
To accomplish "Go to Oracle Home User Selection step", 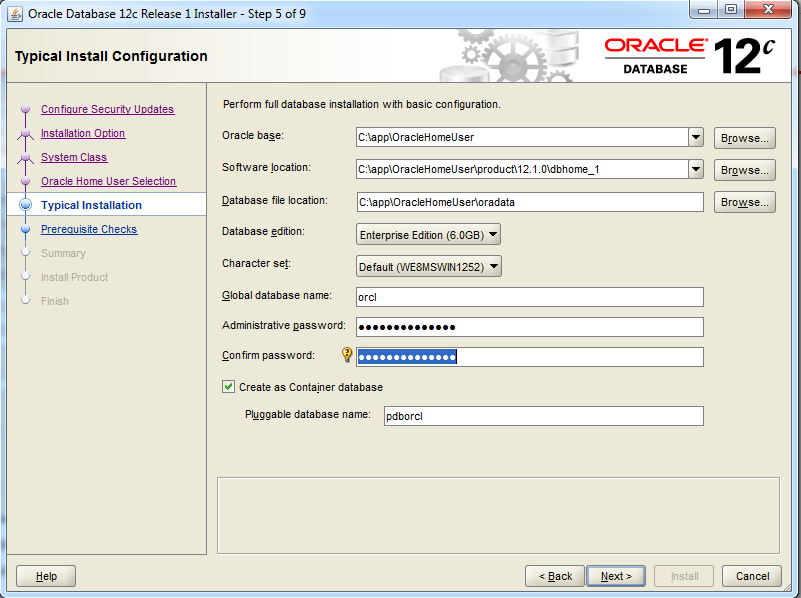I will coord(108,181).
